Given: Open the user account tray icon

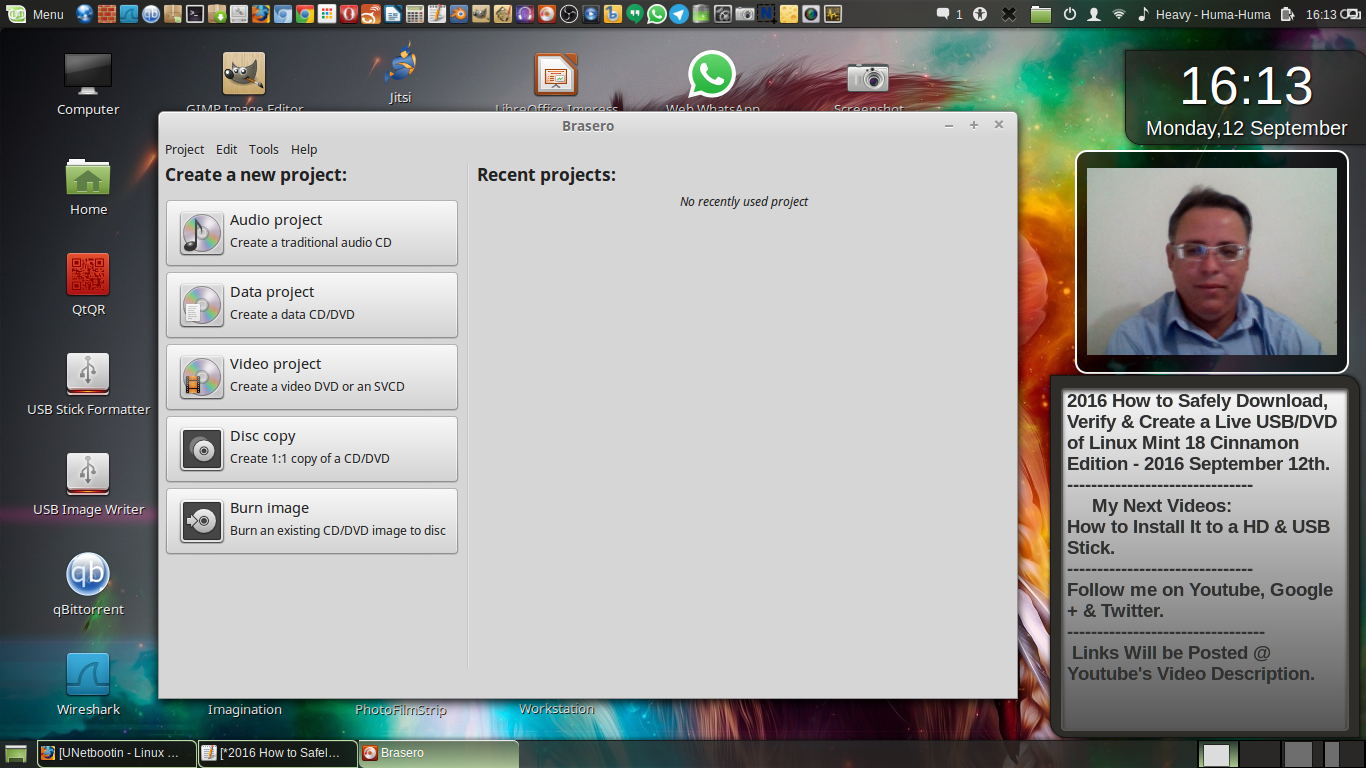Looking at the screenshot, I should (x=1094, y=14).
